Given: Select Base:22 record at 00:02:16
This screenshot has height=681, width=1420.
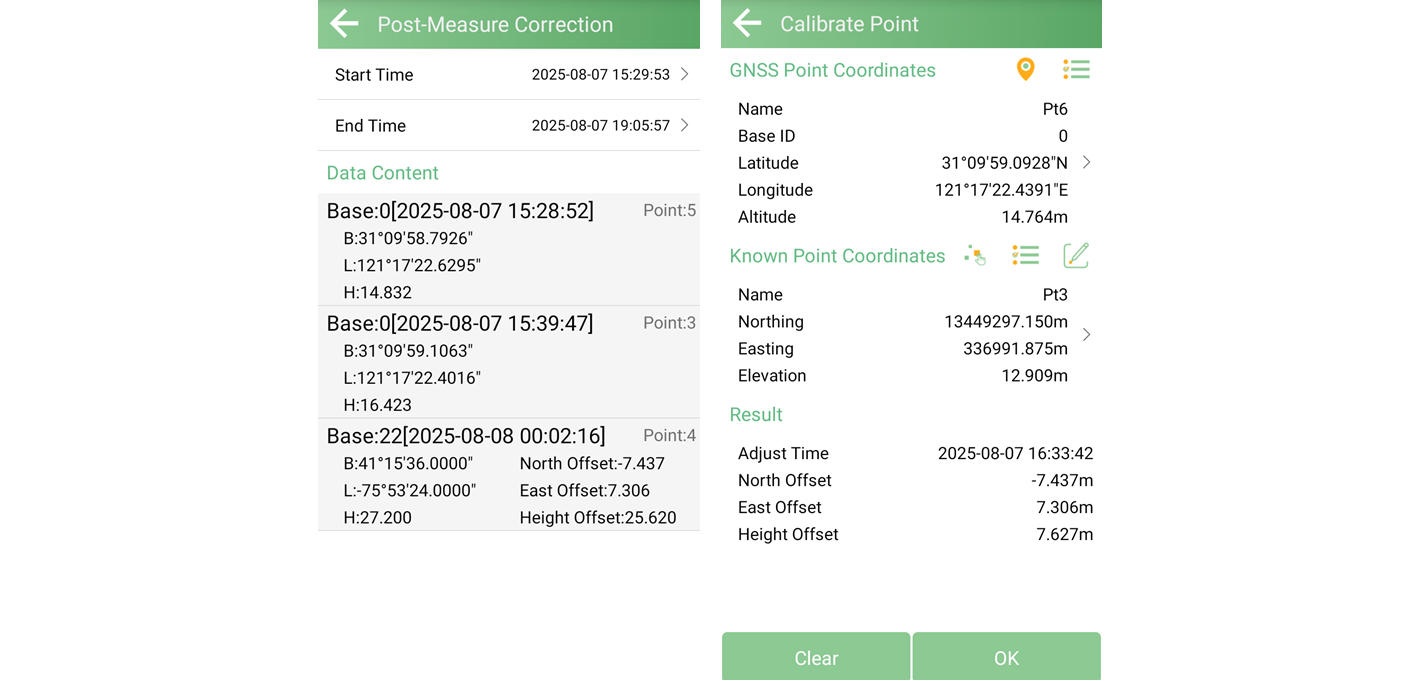Looking at the screenshot, I should click(x=508, y=475).
